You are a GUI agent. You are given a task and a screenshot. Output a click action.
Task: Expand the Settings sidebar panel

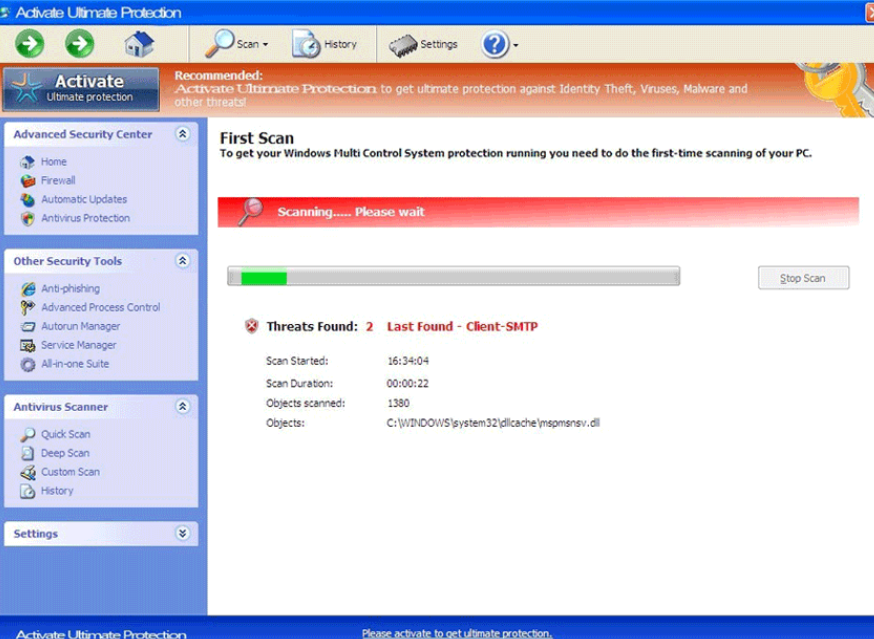pos(182,534)
